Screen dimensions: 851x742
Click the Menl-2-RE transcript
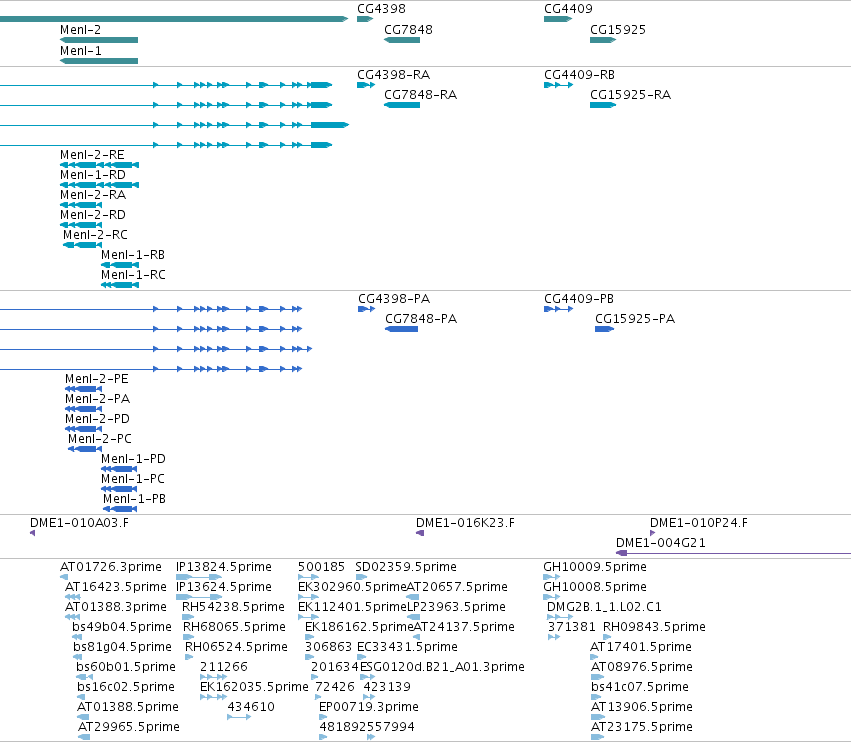[x=99, y=165]
